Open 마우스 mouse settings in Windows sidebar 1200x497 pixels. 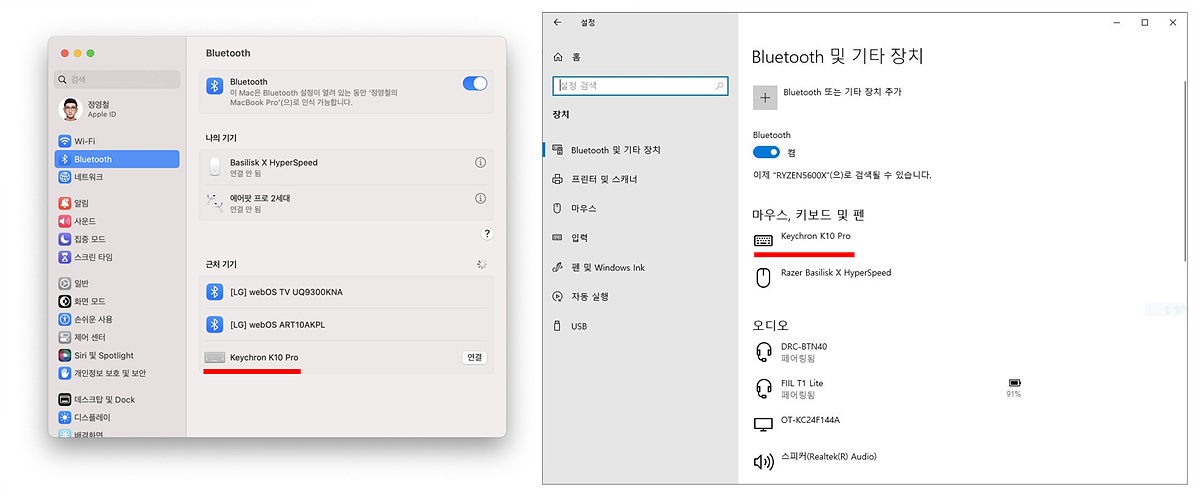click(x=574, y=208)
